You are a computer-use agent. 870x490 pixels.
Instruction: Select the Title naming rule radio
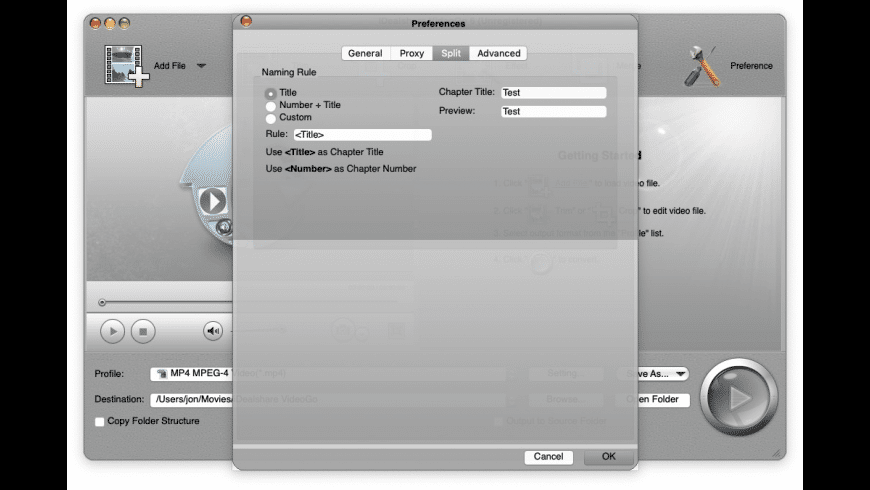[x=270, y=93]
